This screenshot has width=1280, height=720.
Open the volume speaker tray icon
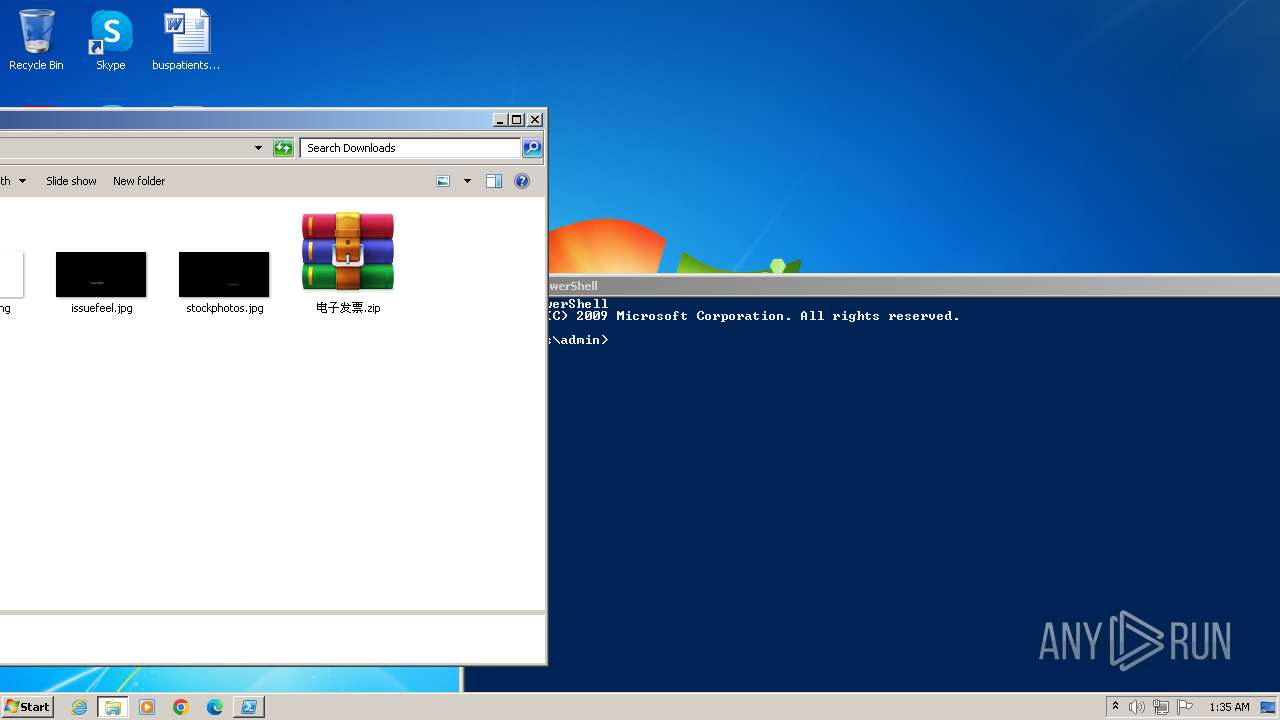tap(1137, 707)
